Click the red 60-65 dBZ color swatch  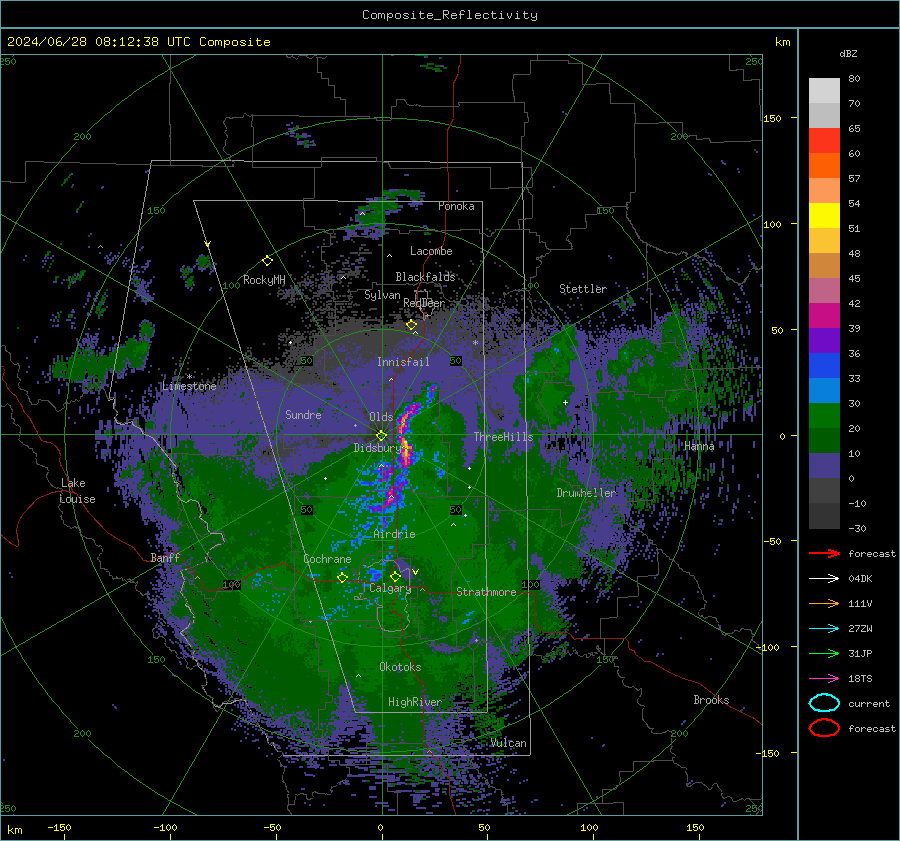[x=824, y=140]
